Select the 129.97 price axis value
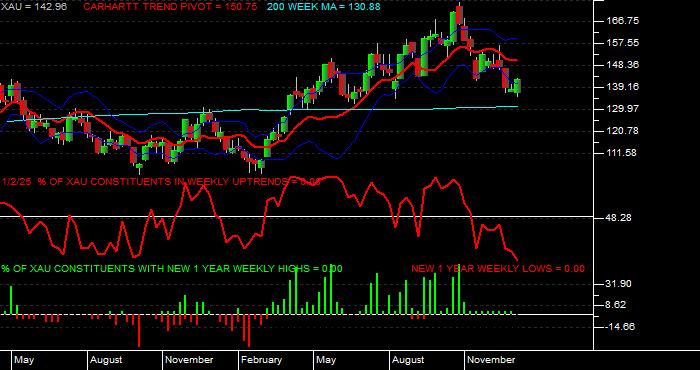700x370 pixels. point(623,109)
